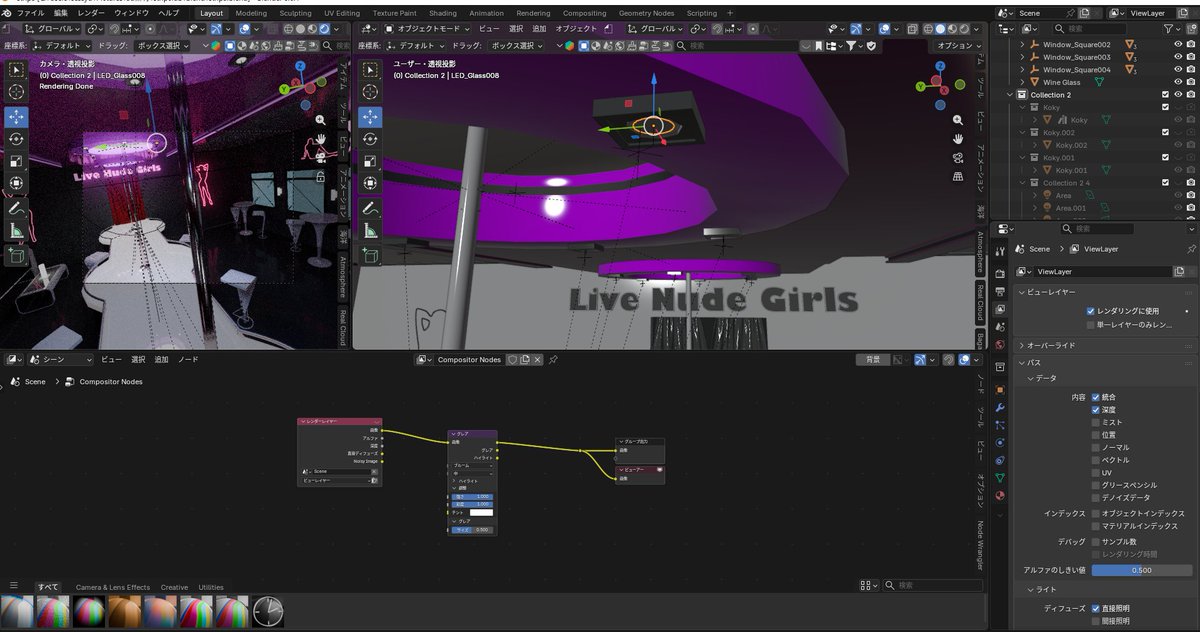Image resolution: width=1200 pixels, height=632 pixels.
Task: Exclude Collection 2 via its checkbox
Action: click(1165, 95)
